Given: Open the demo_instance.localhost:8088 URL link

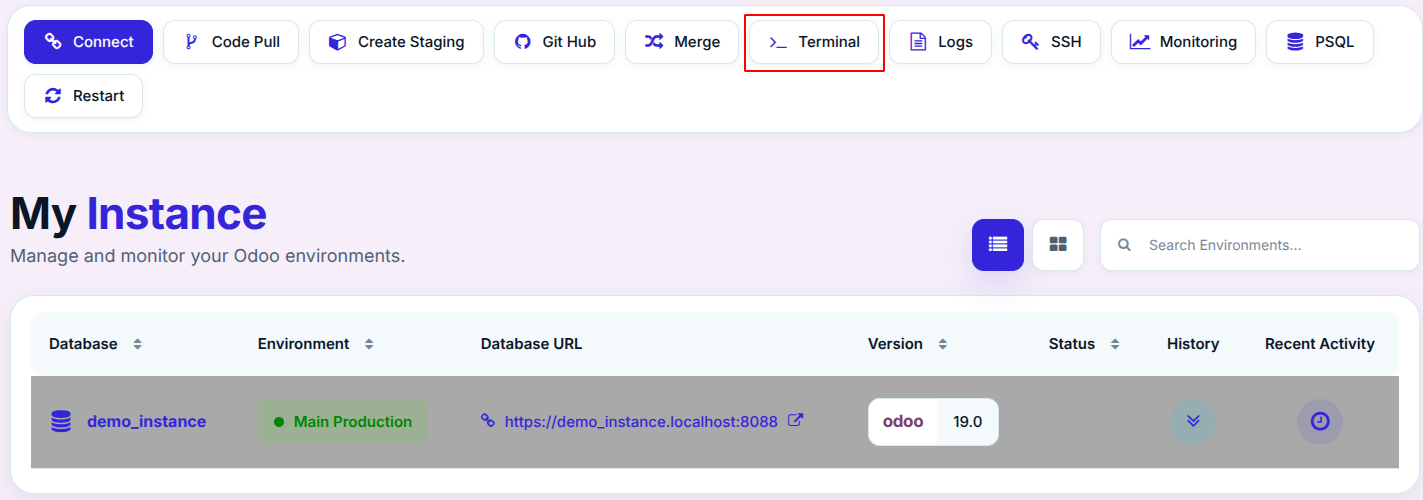Looking at the screenshot, I should (x=641, y=422).
